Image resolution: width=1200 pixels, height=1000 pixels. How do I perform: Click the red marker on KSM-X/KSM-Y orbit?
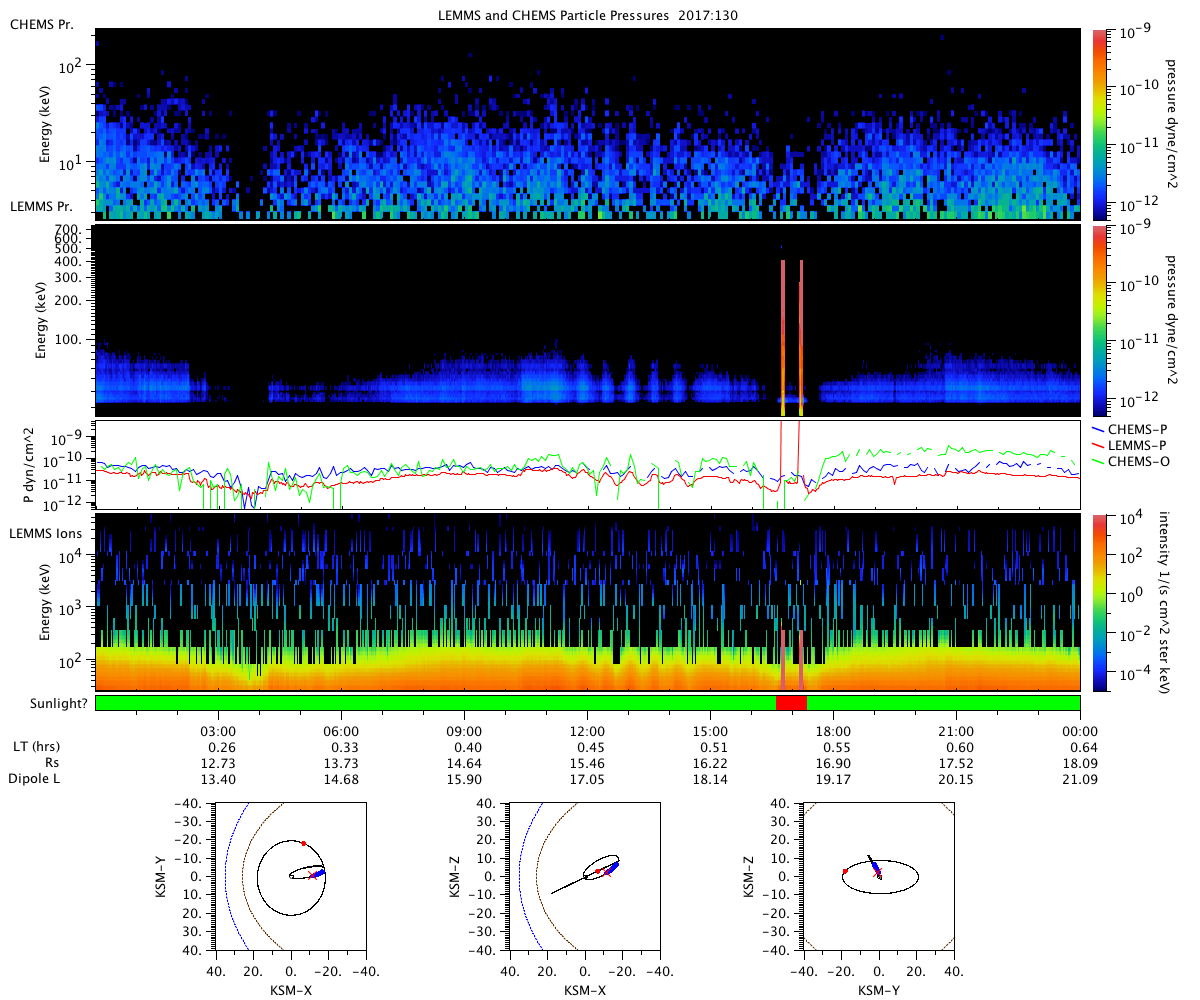tap(304, 843)
